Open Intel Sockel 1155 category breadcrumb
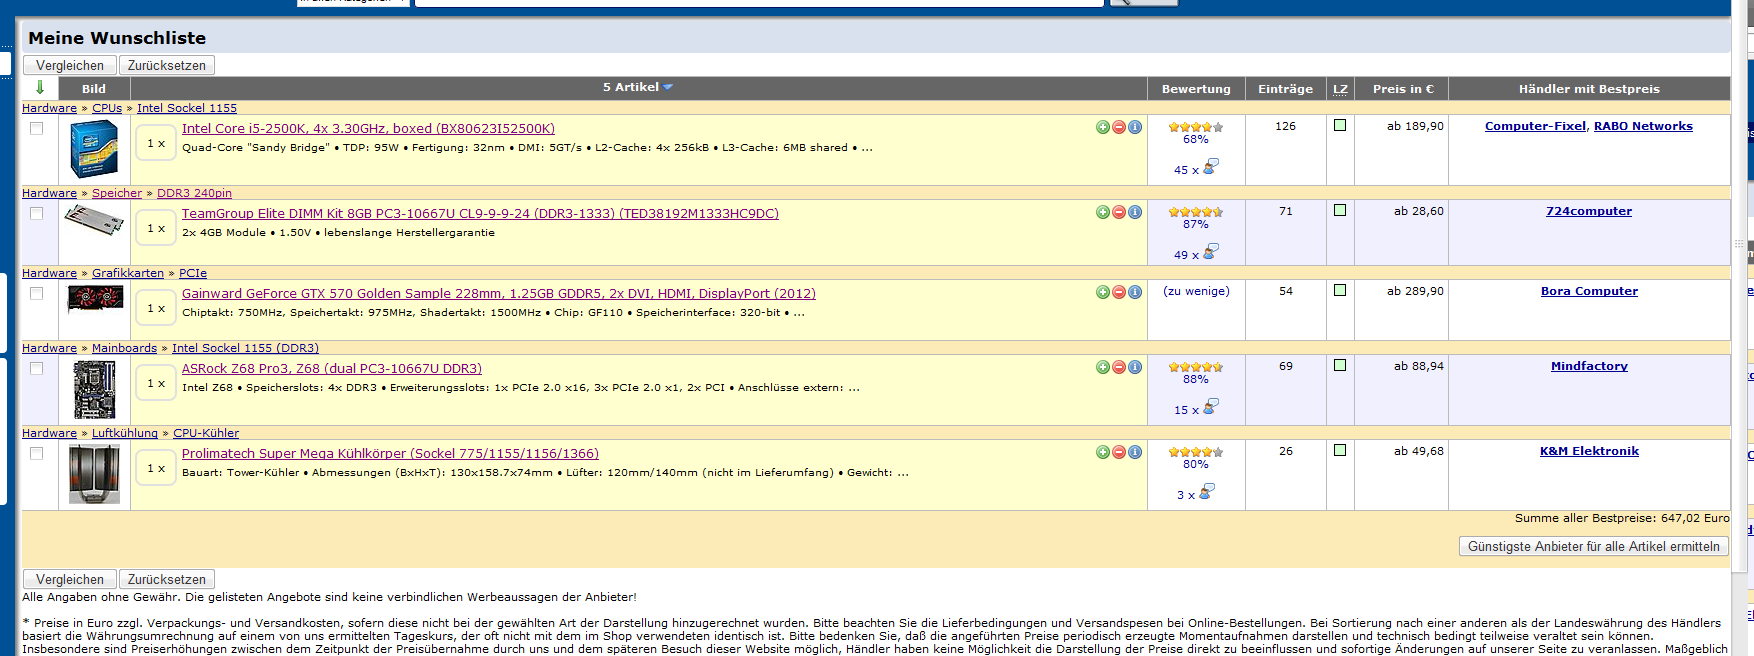Screen dimensions: 1754x656 187,108
